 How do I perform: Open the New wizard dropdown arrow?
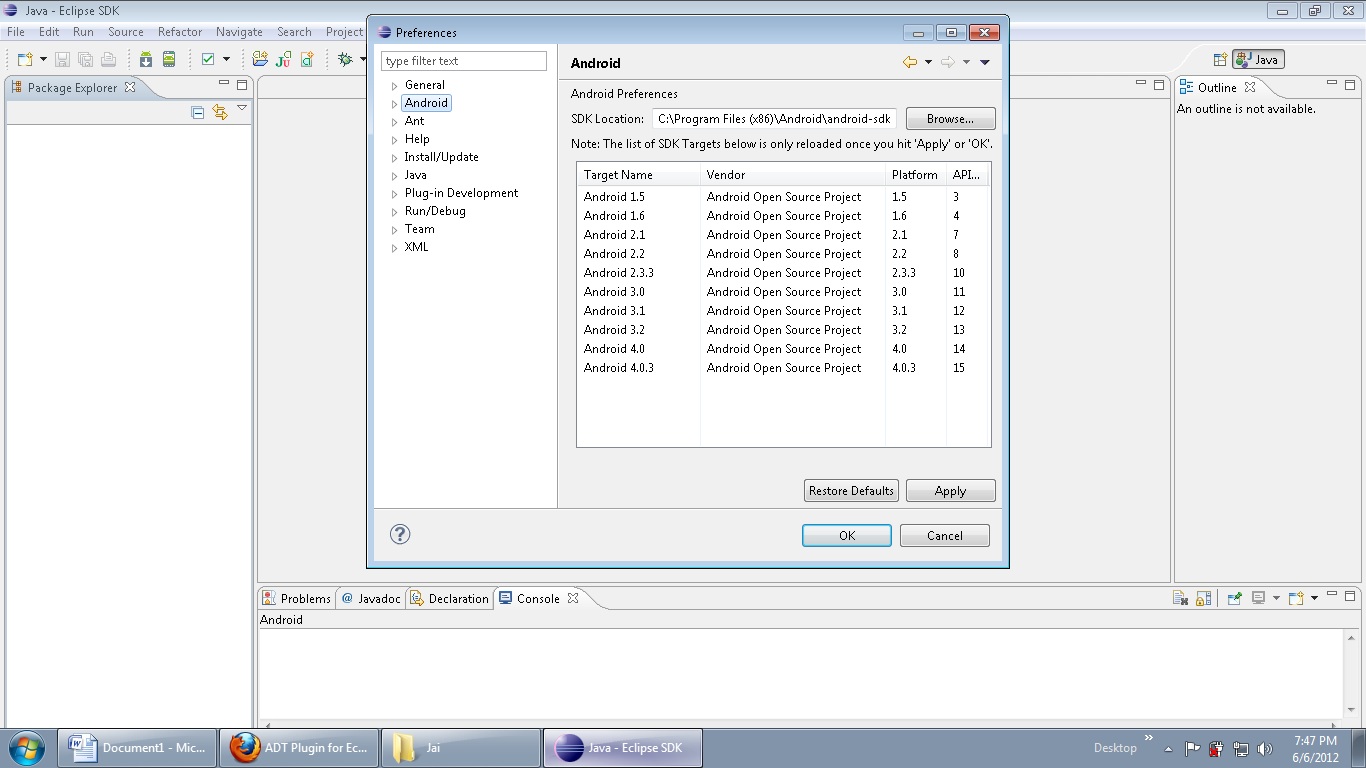[43, 60]
